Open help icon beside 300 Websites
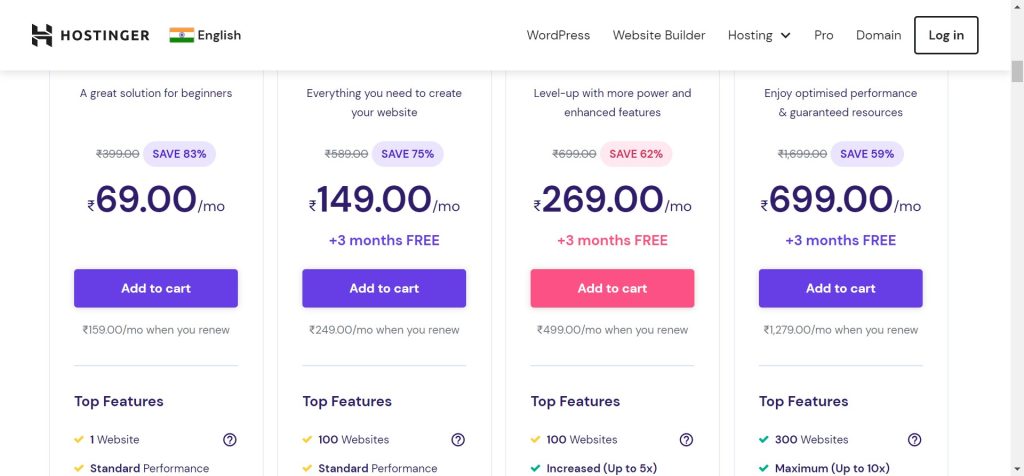 (x=914, y=440)
